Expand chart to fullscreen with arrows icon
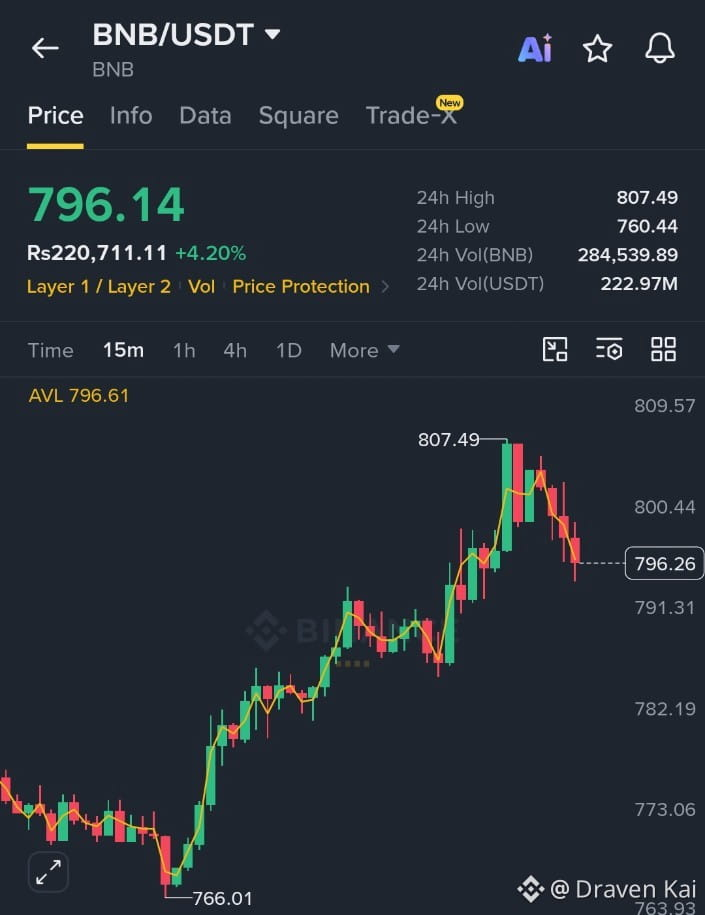This screenshot has width=705, height=915. tap(48, 872)
